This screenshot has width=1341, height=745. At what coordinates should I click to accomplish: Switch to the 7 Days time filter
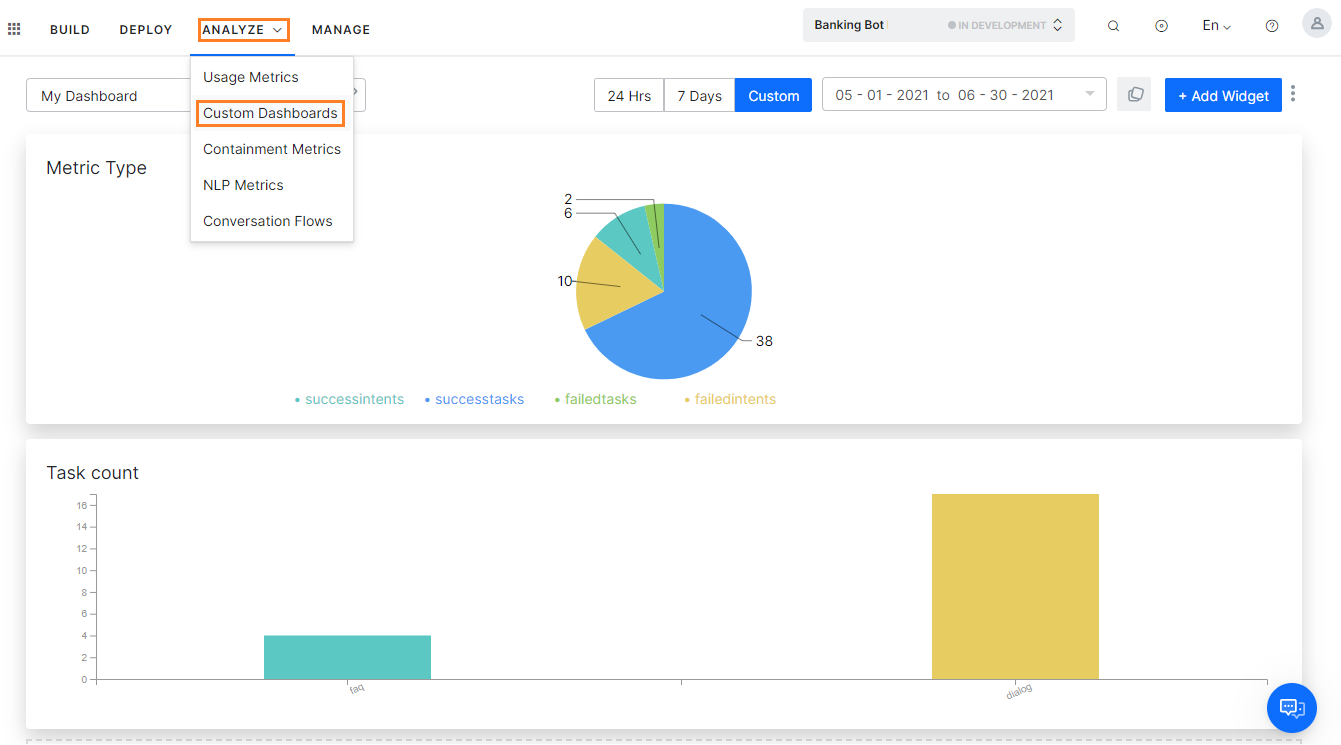click(x=698, y=94)
